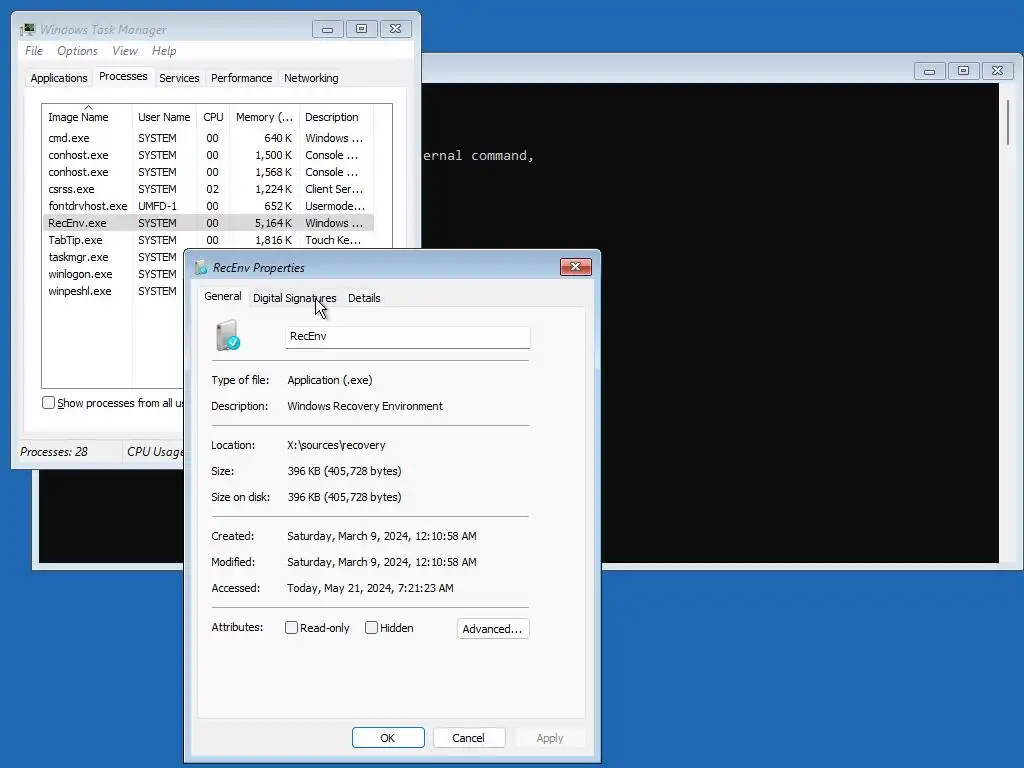This screenshot has width=1024, height=768.
Task: Close the Windows Task Manager window
Action: [395, 29]
